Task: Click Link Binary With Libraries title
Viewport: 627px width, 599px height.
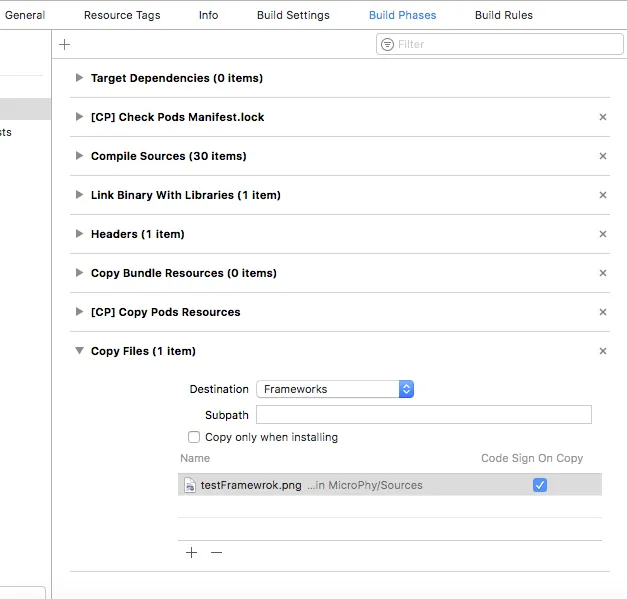Action: (186, 195)
